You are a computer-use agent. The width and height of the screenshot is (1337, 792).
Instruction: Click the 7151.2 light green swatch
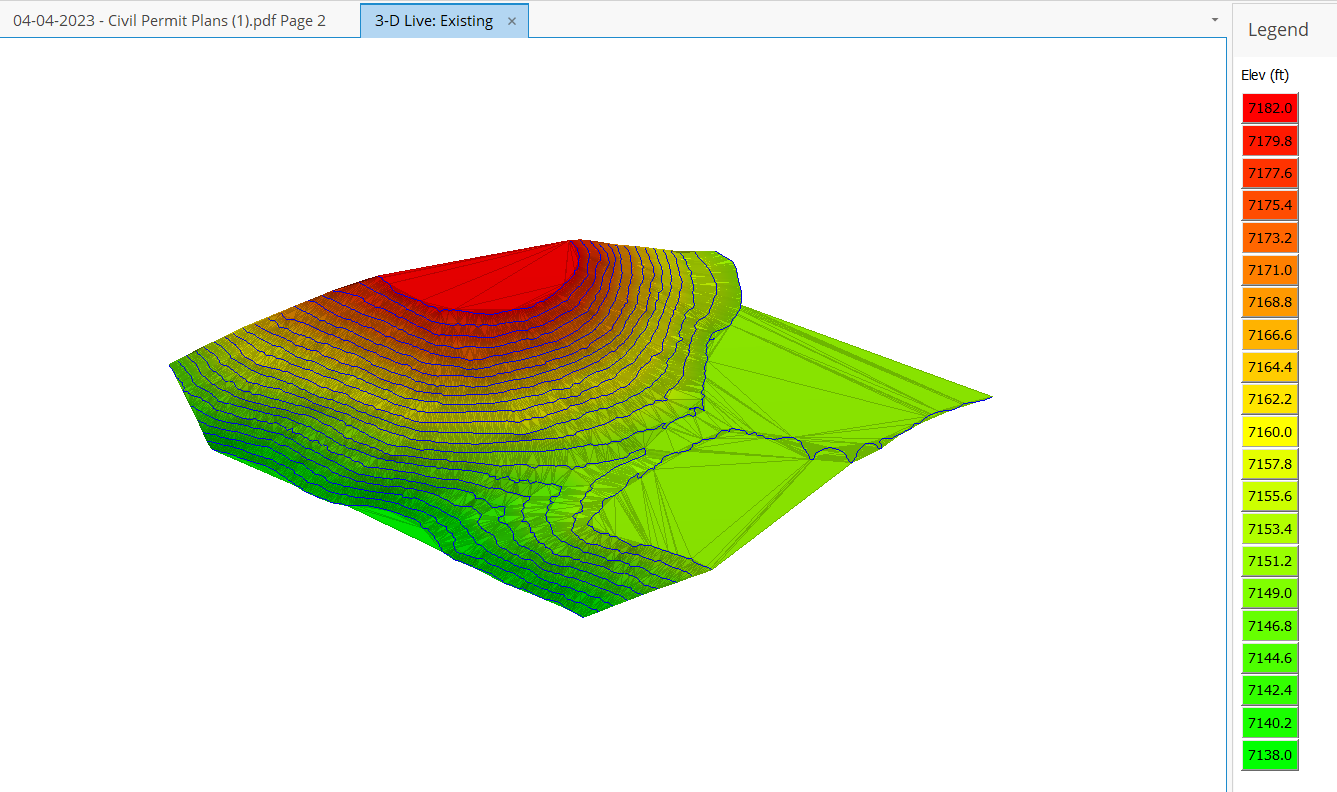click(1270, 561)
